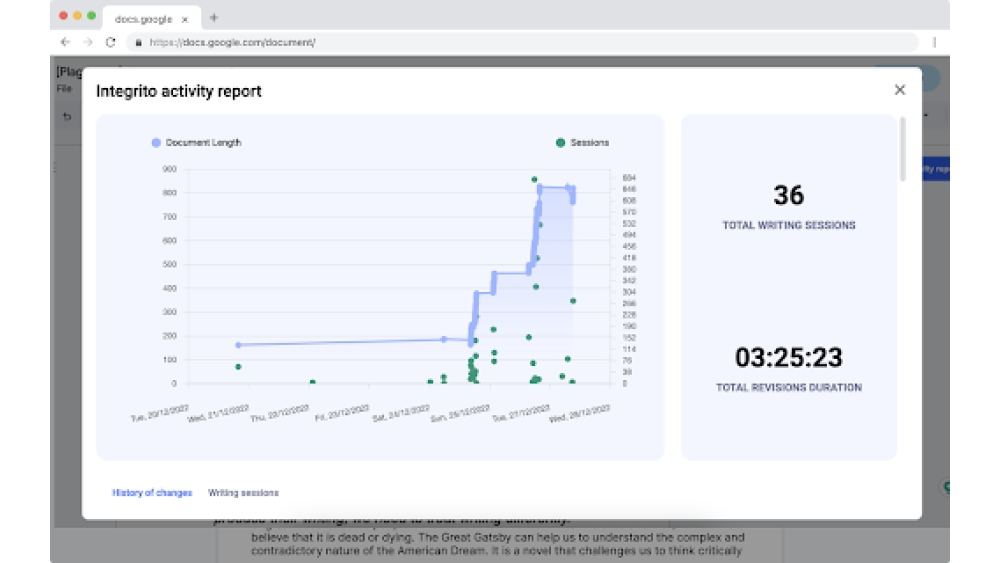The image size is (1000, 563).
Task: Click the 03:25:23 total revisions duration value
Action: [x=788, y=357]
